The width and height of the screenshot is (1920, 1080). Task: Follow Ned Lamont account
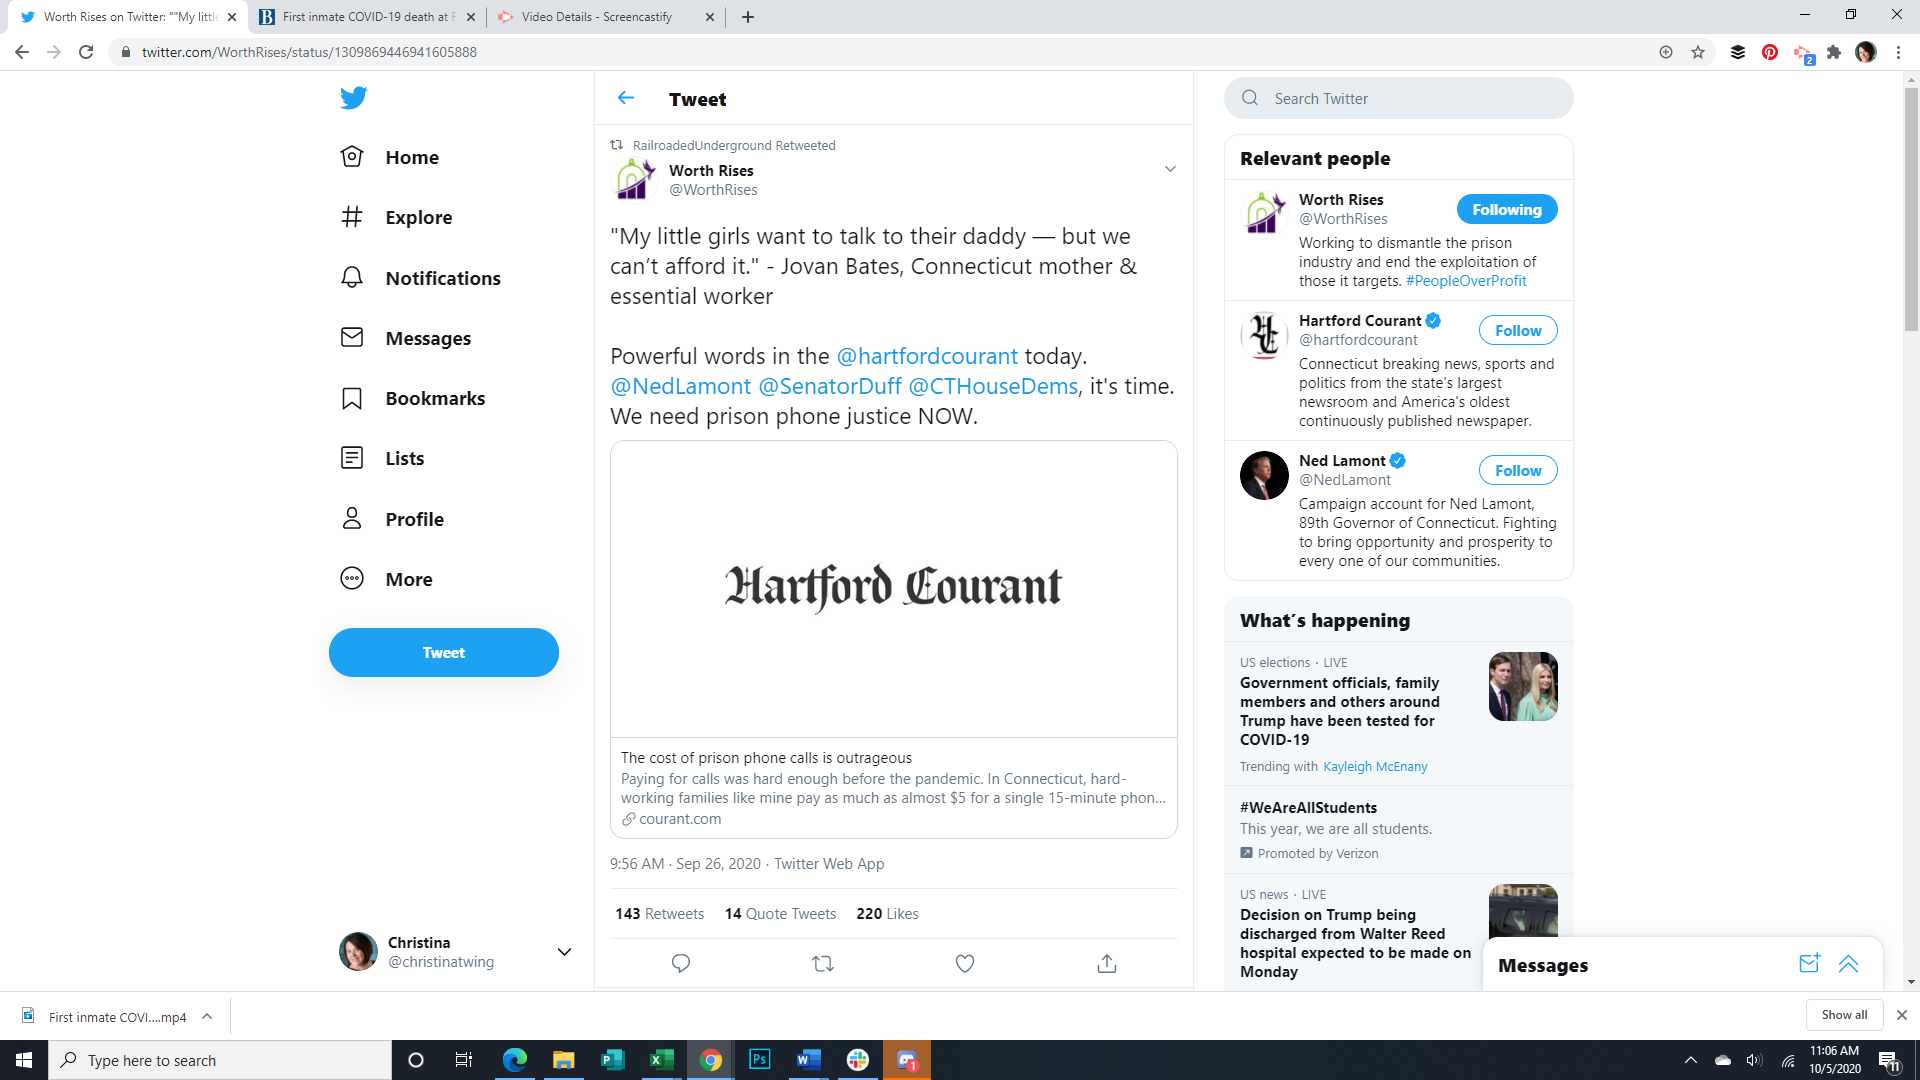coord(1517,471)
